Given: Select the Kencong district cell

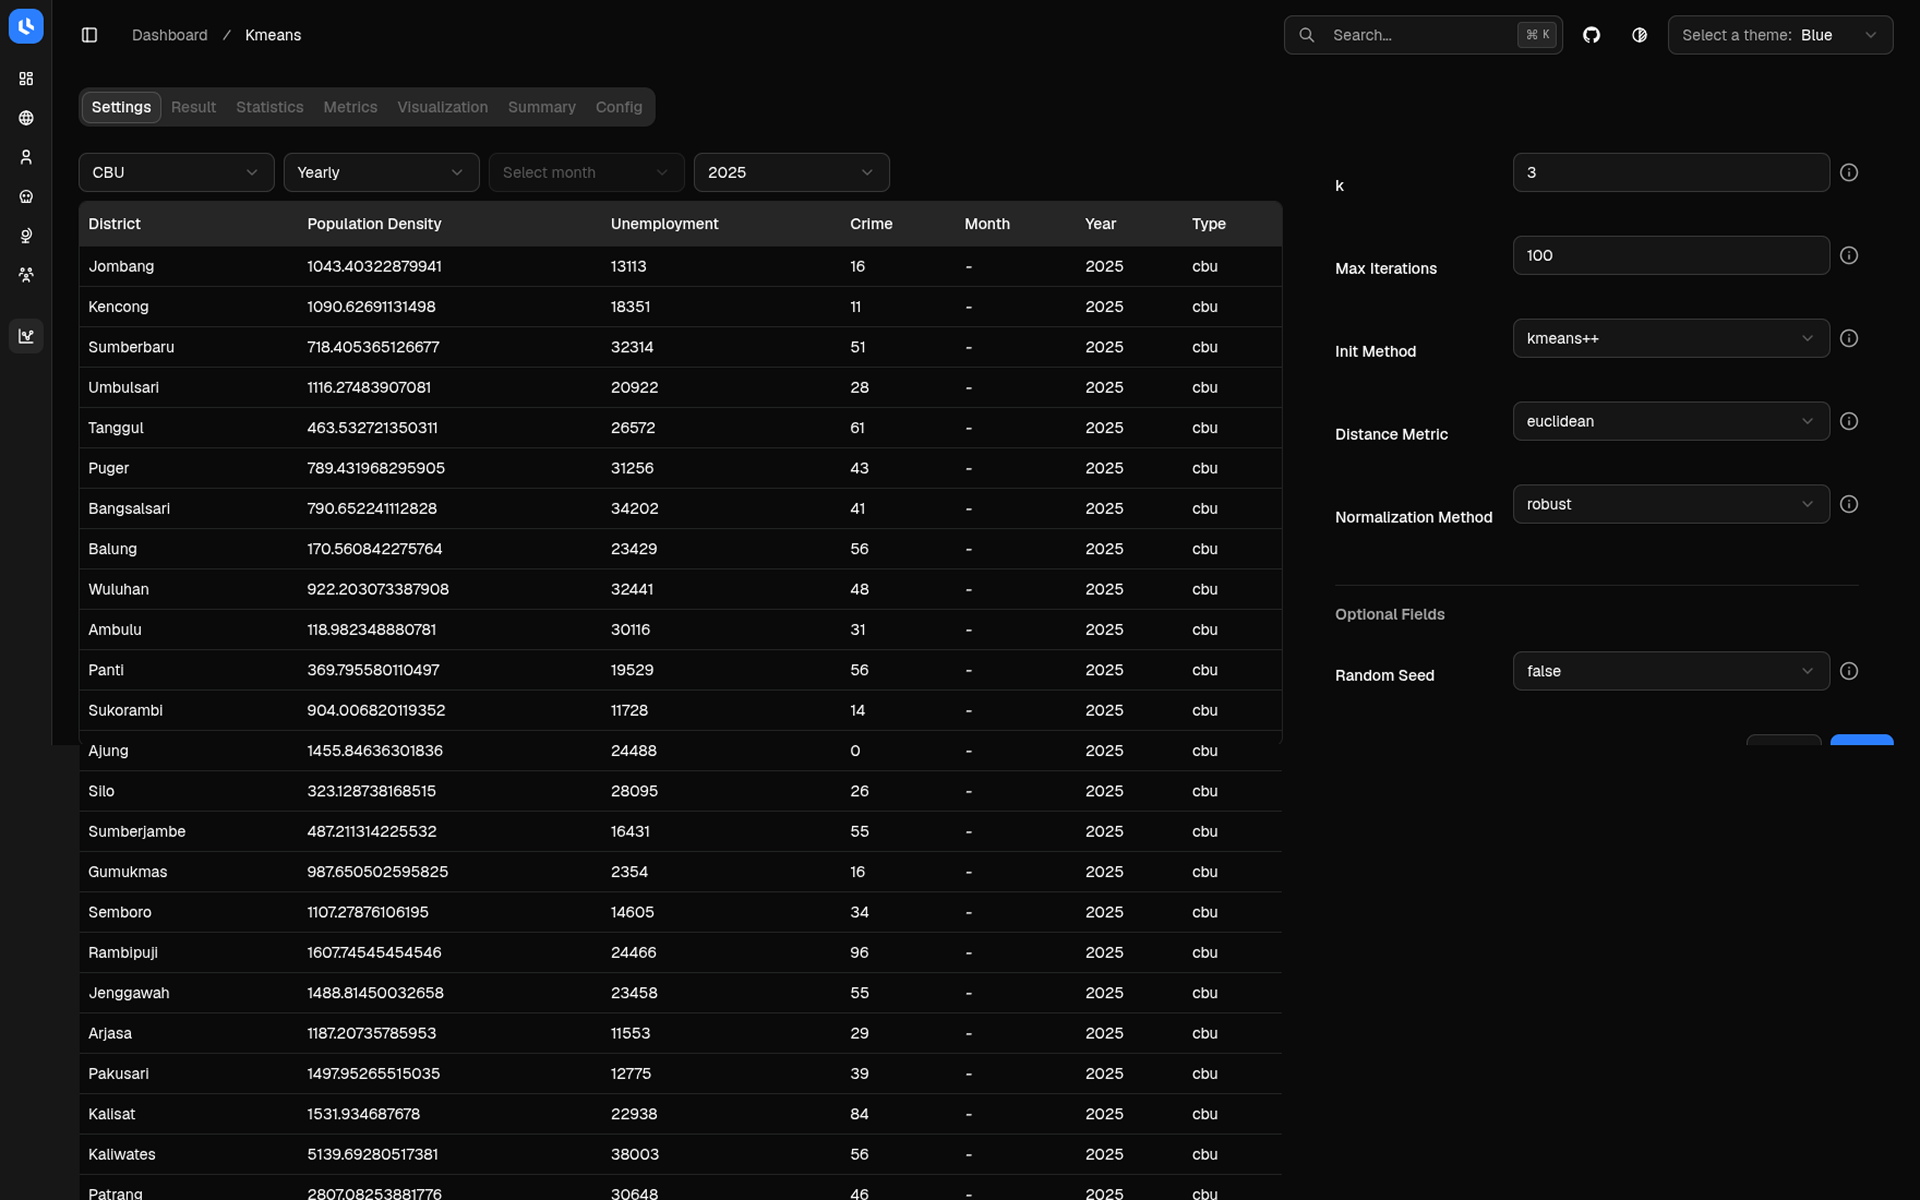Looking at the screenshot, I should [118, 307].
